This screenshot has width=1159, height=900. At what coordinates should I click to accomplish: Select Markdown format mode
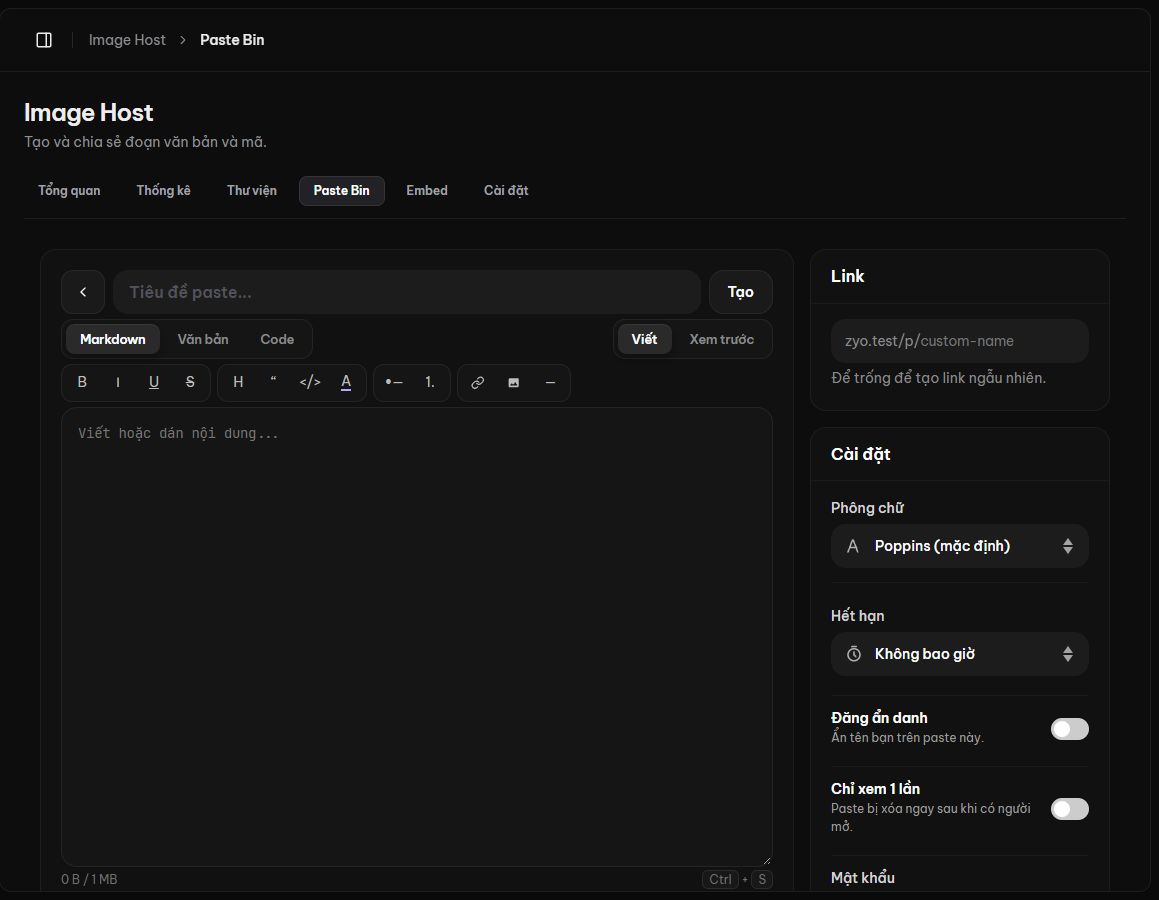tap(113, 339)
